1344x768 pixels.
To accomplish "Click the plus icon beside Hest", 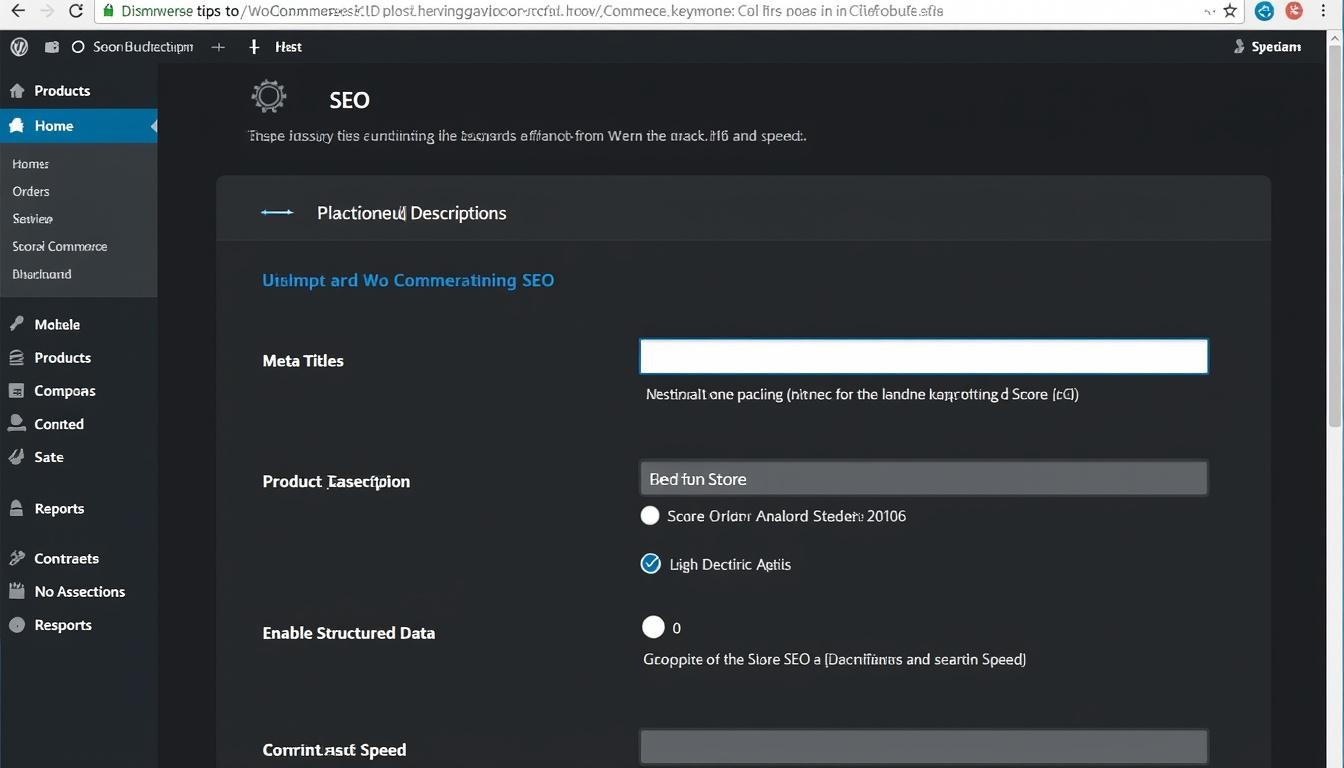I will (254, 47).
